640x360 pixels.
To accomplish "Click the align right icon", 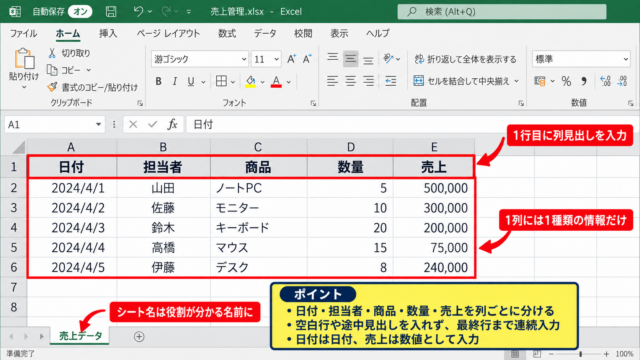I will coord(369,81).
